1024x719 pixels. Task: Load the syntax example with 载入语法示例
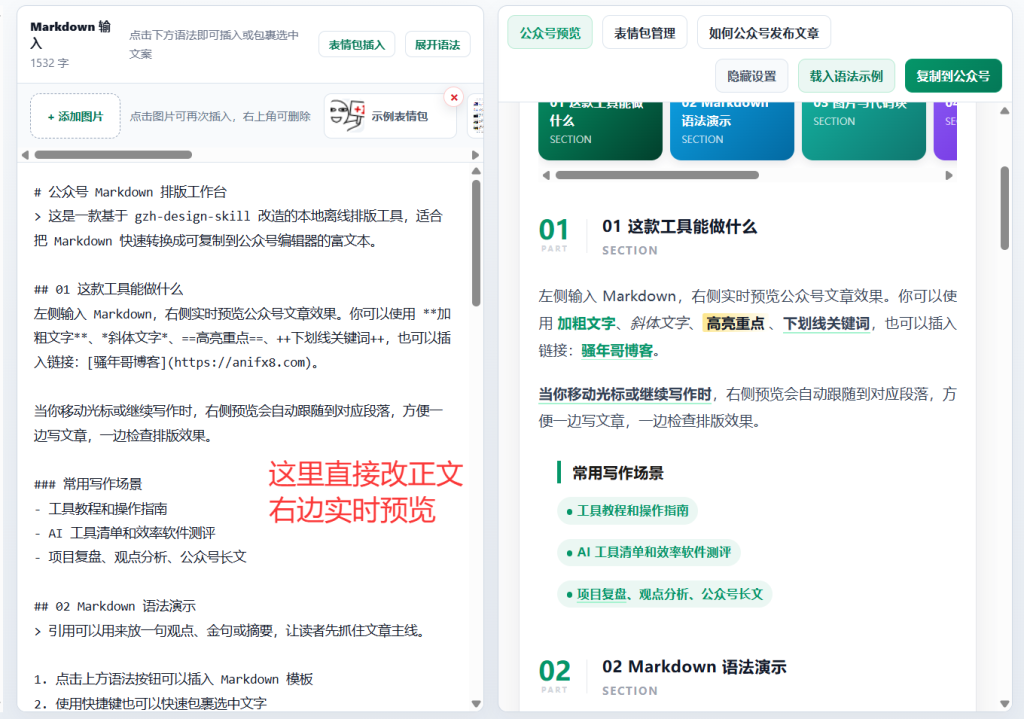pyautogui.click(x=846, y=76)
